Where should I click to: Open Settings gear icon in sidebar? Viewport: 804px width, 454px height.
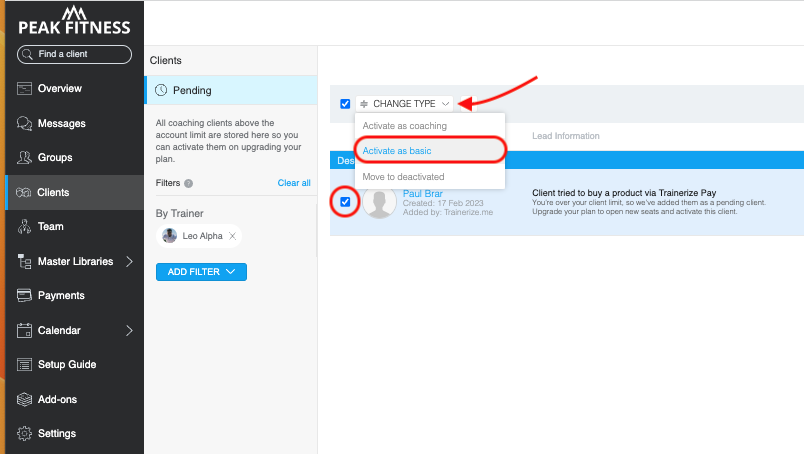25,434
